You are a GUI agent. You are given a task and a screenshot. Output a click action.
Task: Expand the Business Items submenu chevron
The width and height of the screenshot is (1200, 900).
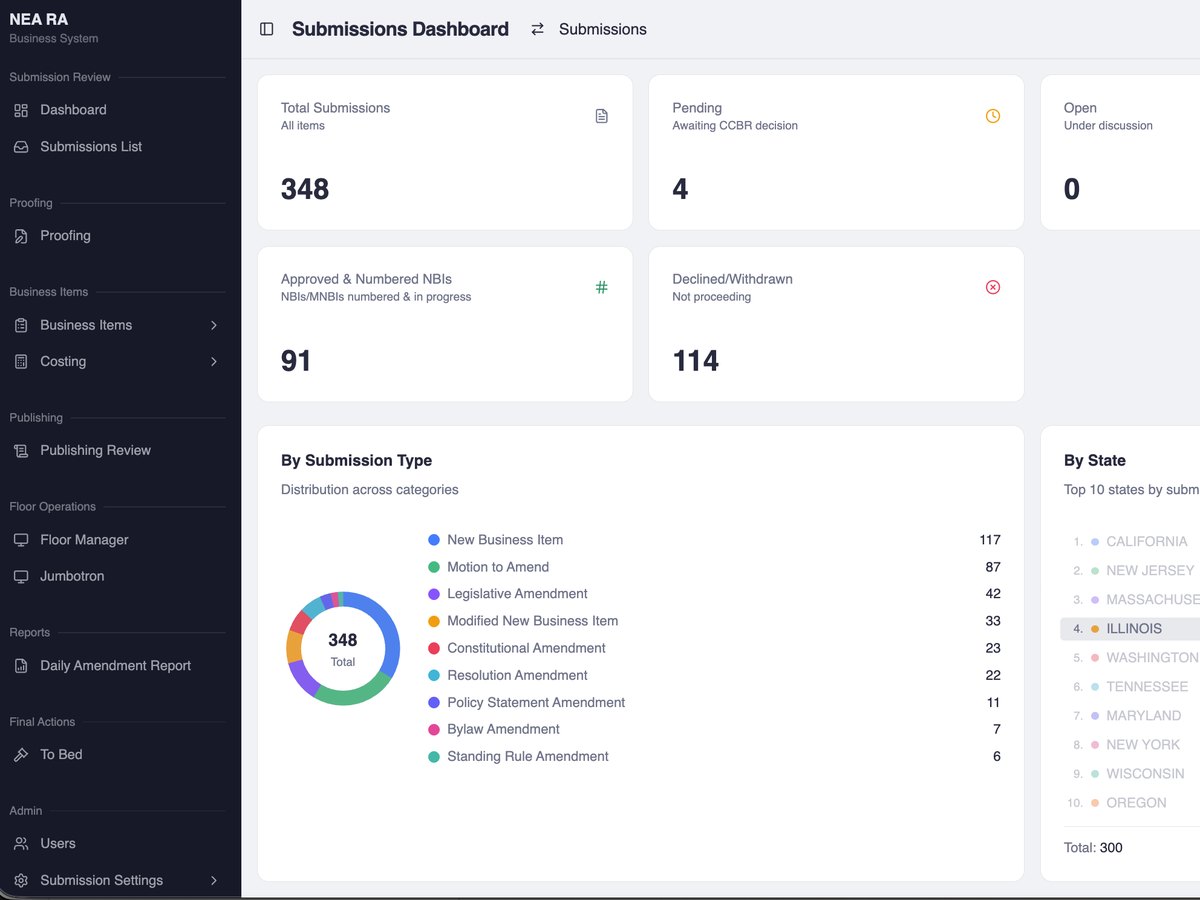tap(214, 325)
